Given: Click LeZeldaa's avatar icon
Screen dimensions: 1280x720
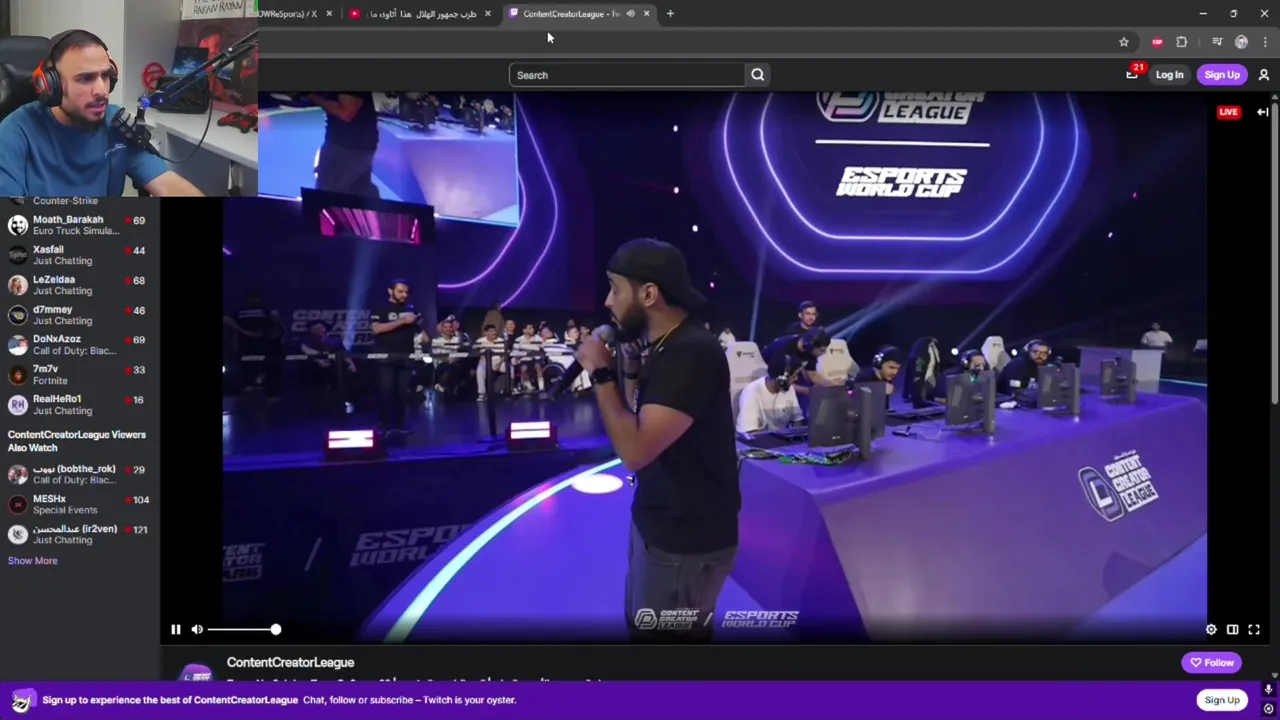Looking at the screenshot, I should tap(17, 285).
